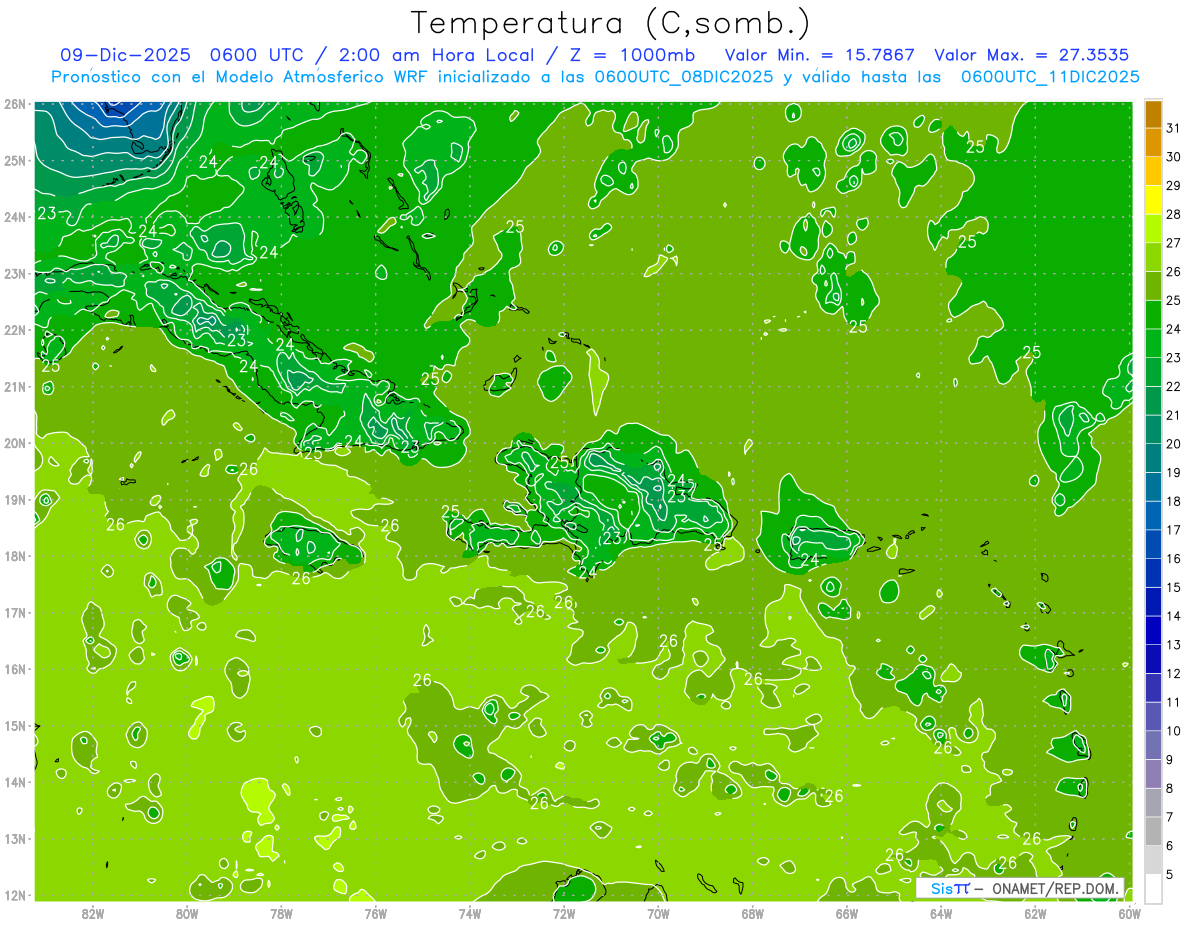The height and width of the screenshot is (927, 1200).
Task: Click the "70W" longitude axis label
Action: (658, 913)
